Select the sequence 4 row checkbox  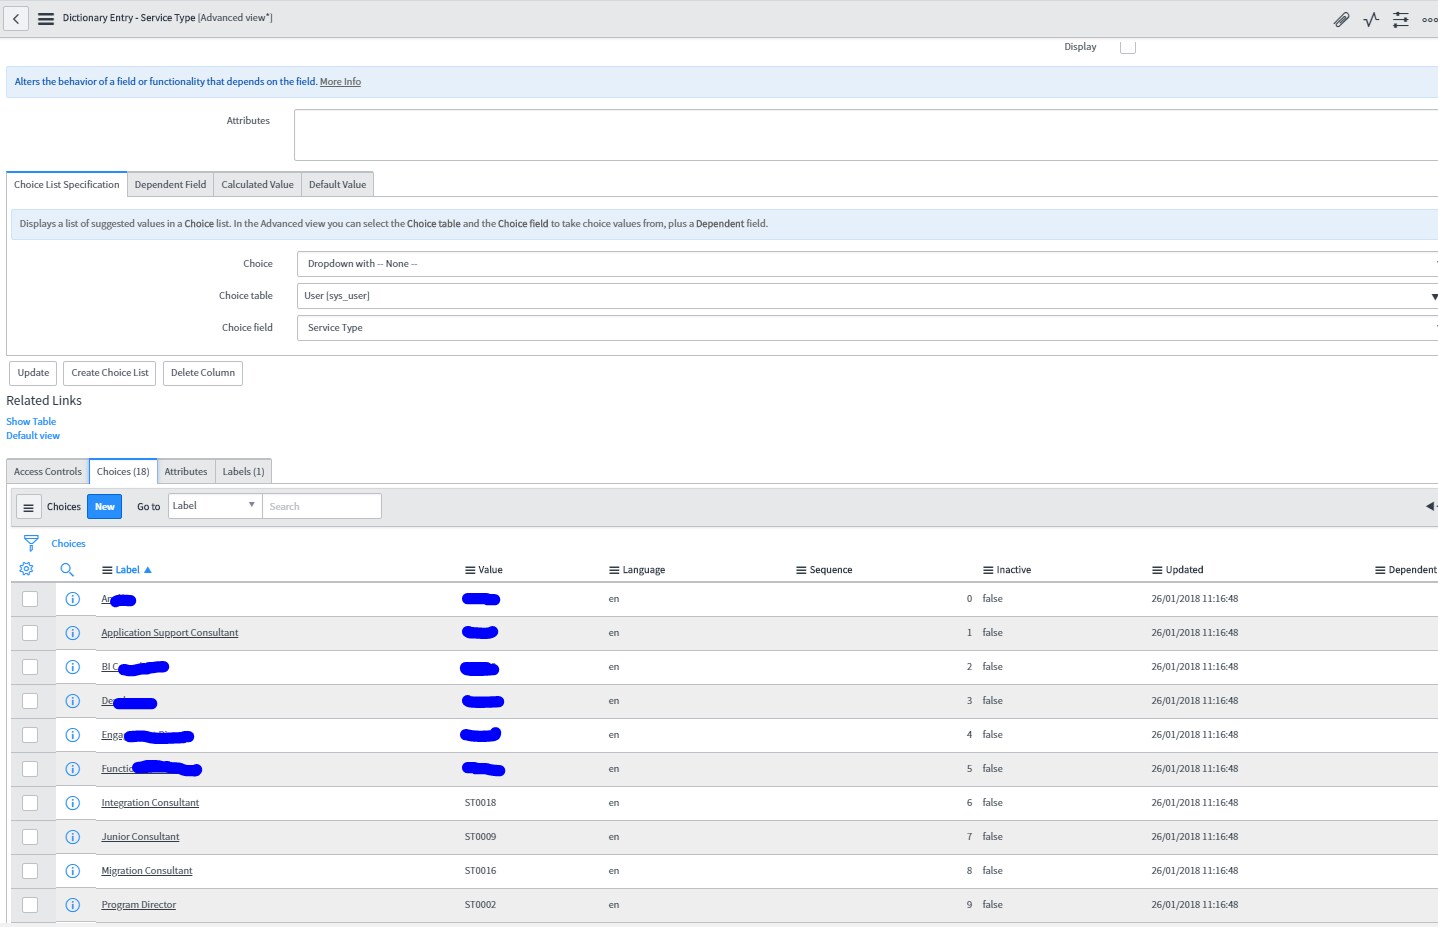30,735
